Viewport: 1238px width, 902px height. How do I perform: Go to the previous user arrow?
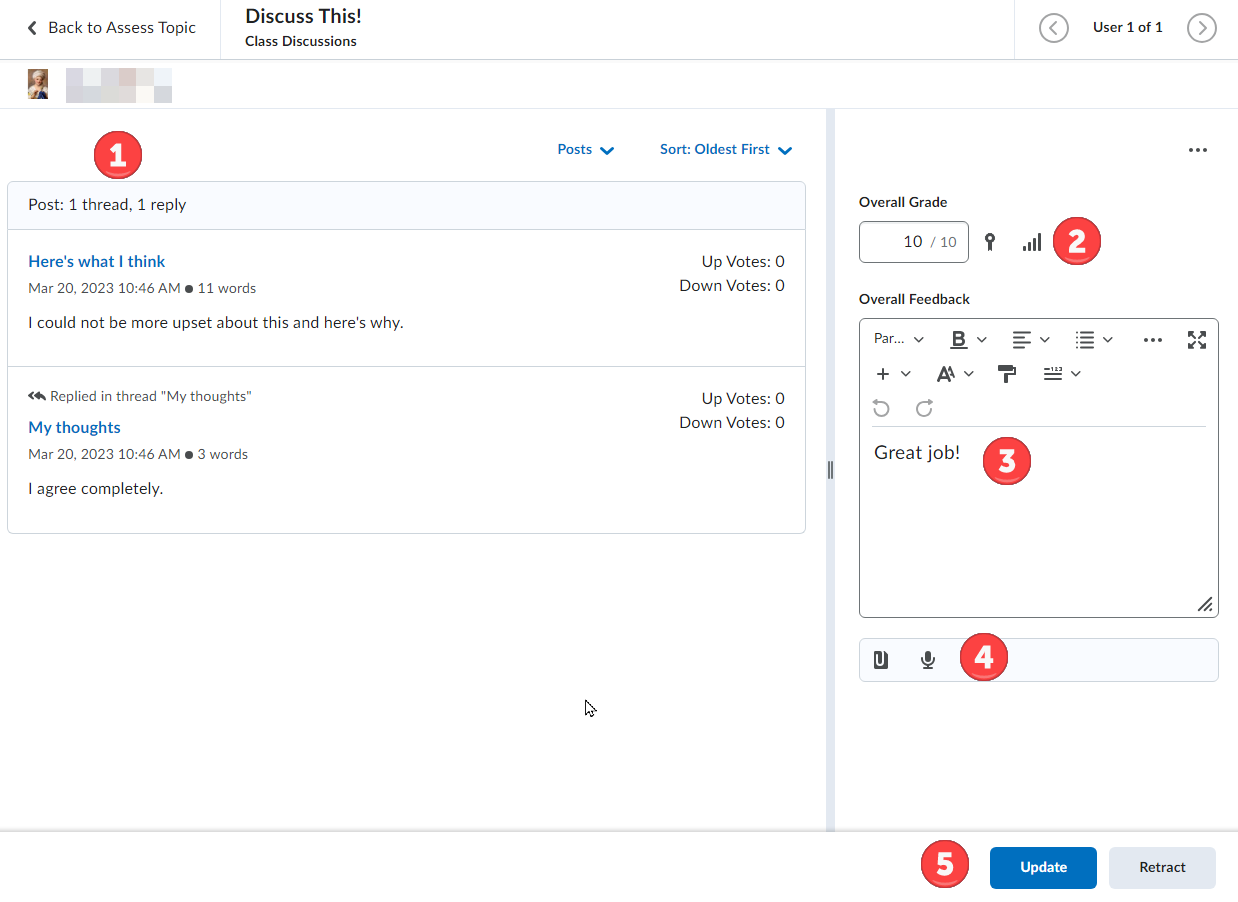coord(1054,28)
